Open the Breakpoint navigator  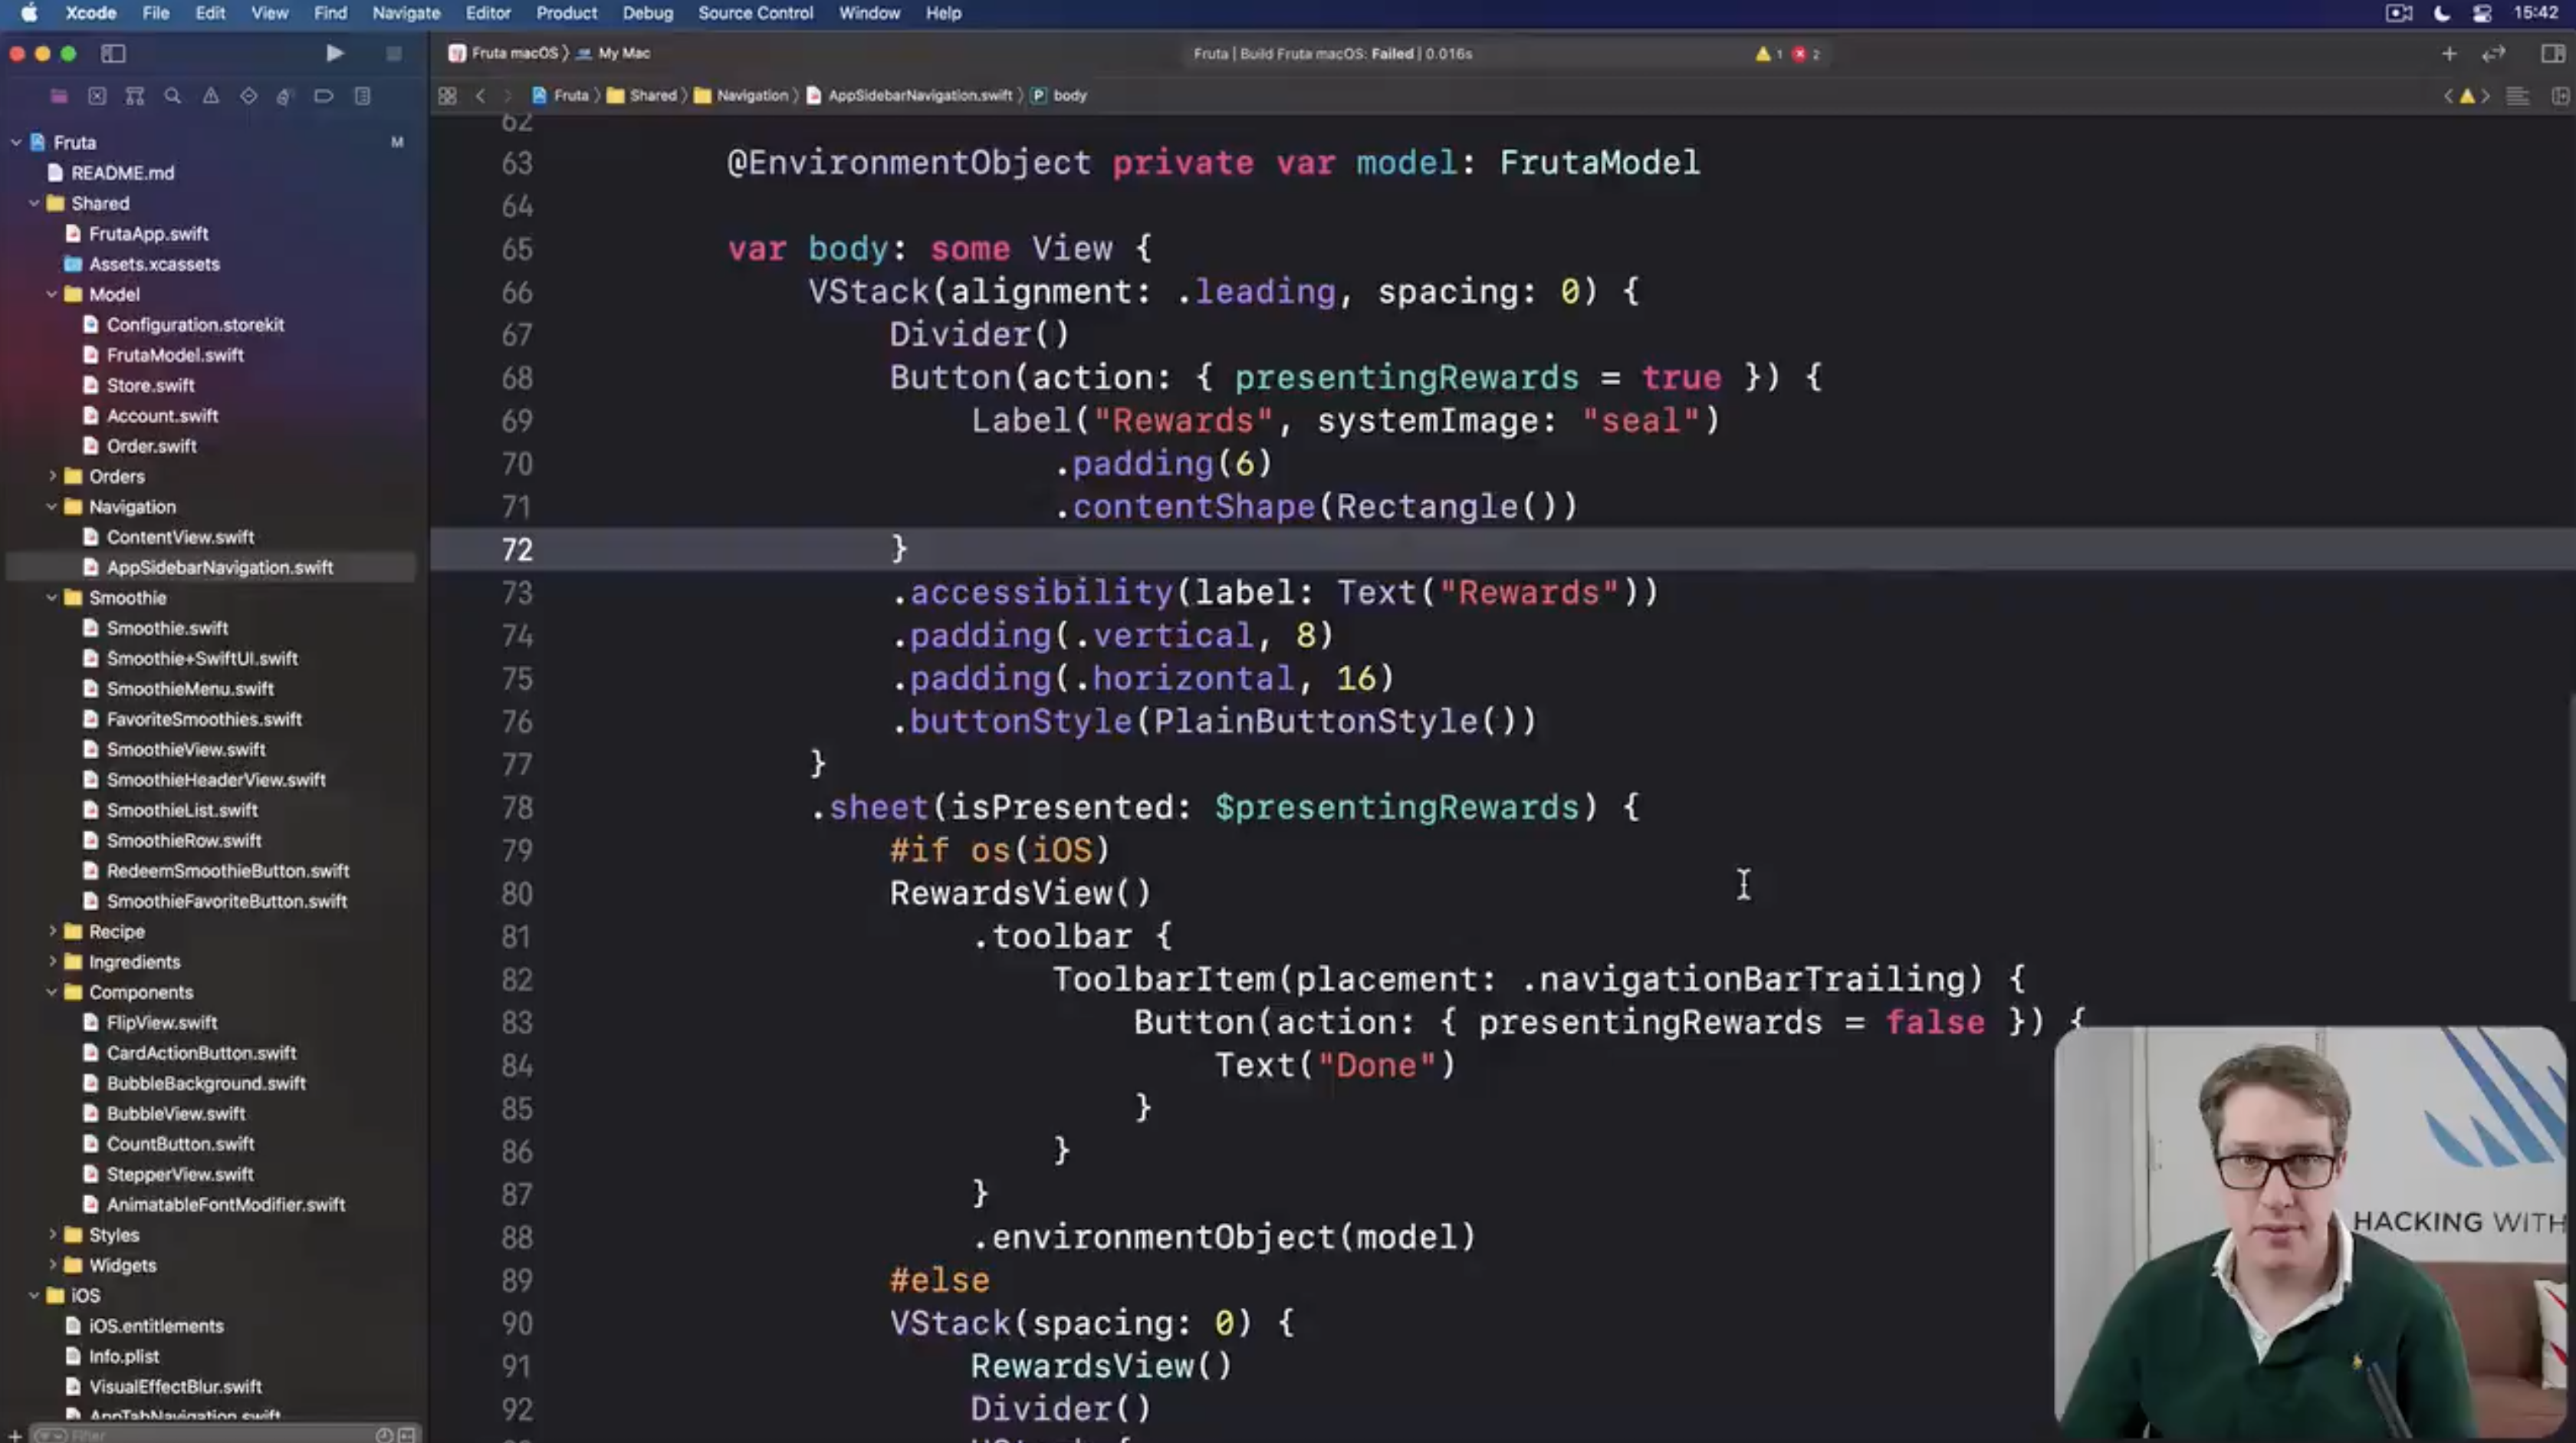click(x=324, y=96)
